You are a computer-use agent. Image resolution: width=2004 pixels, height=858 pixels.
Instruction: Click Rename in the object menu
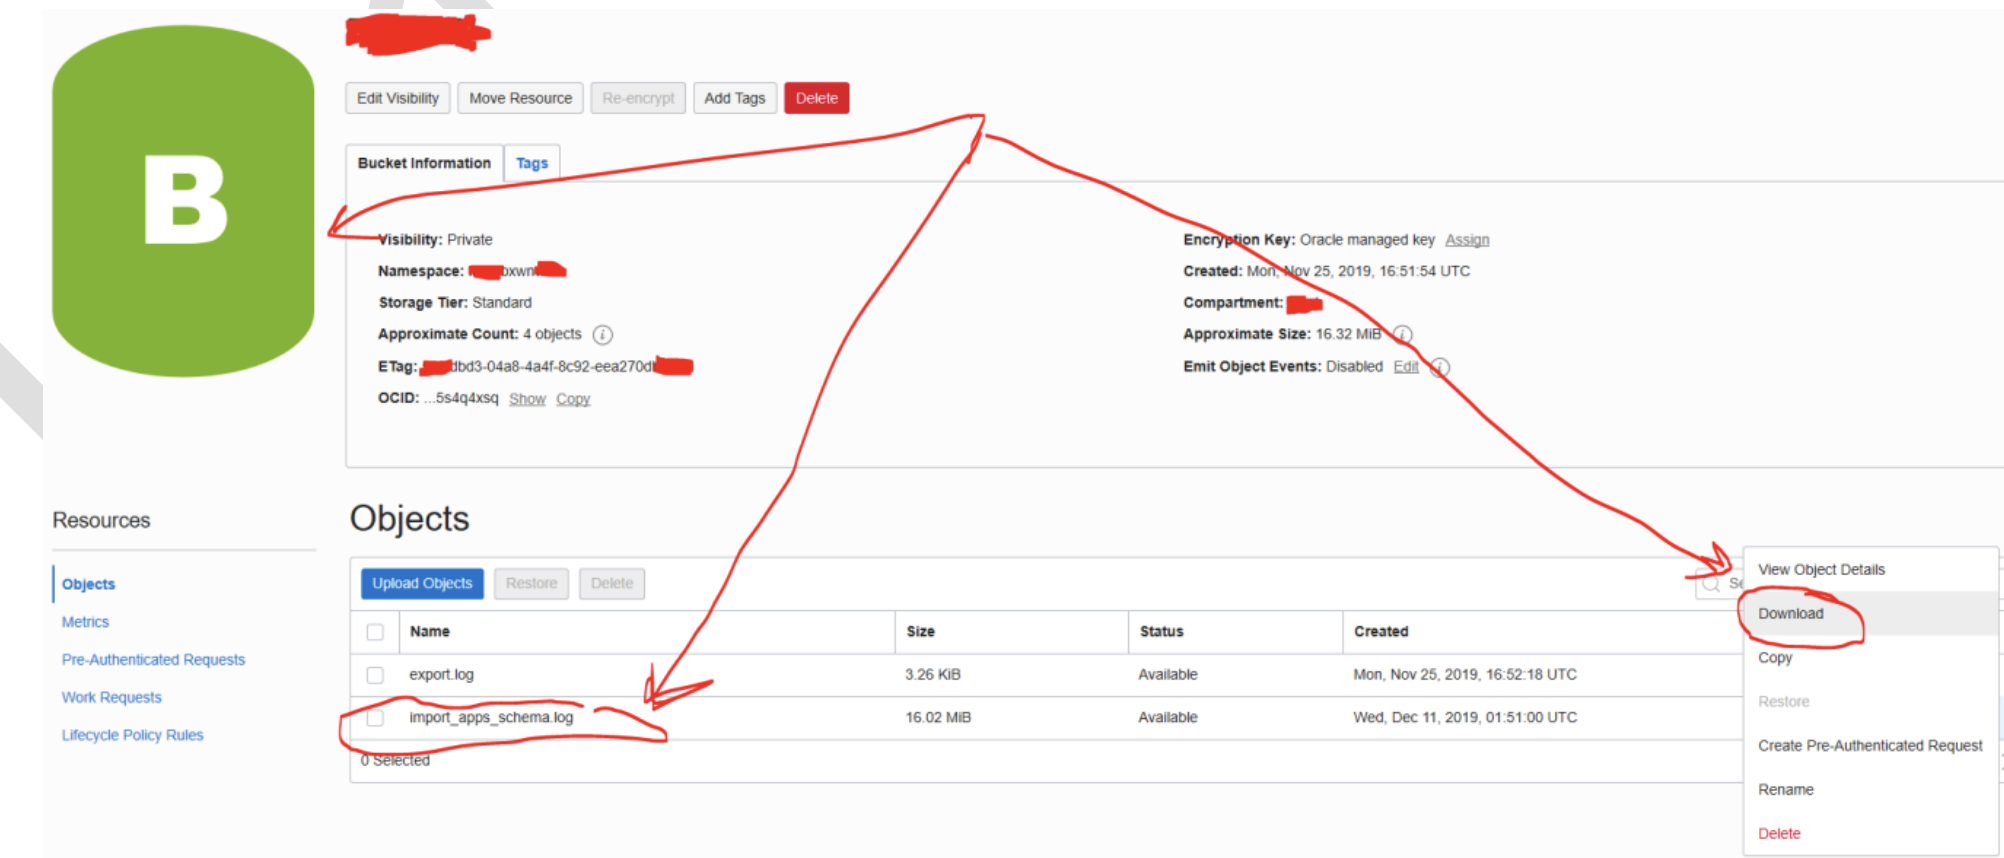point(1785,790)
